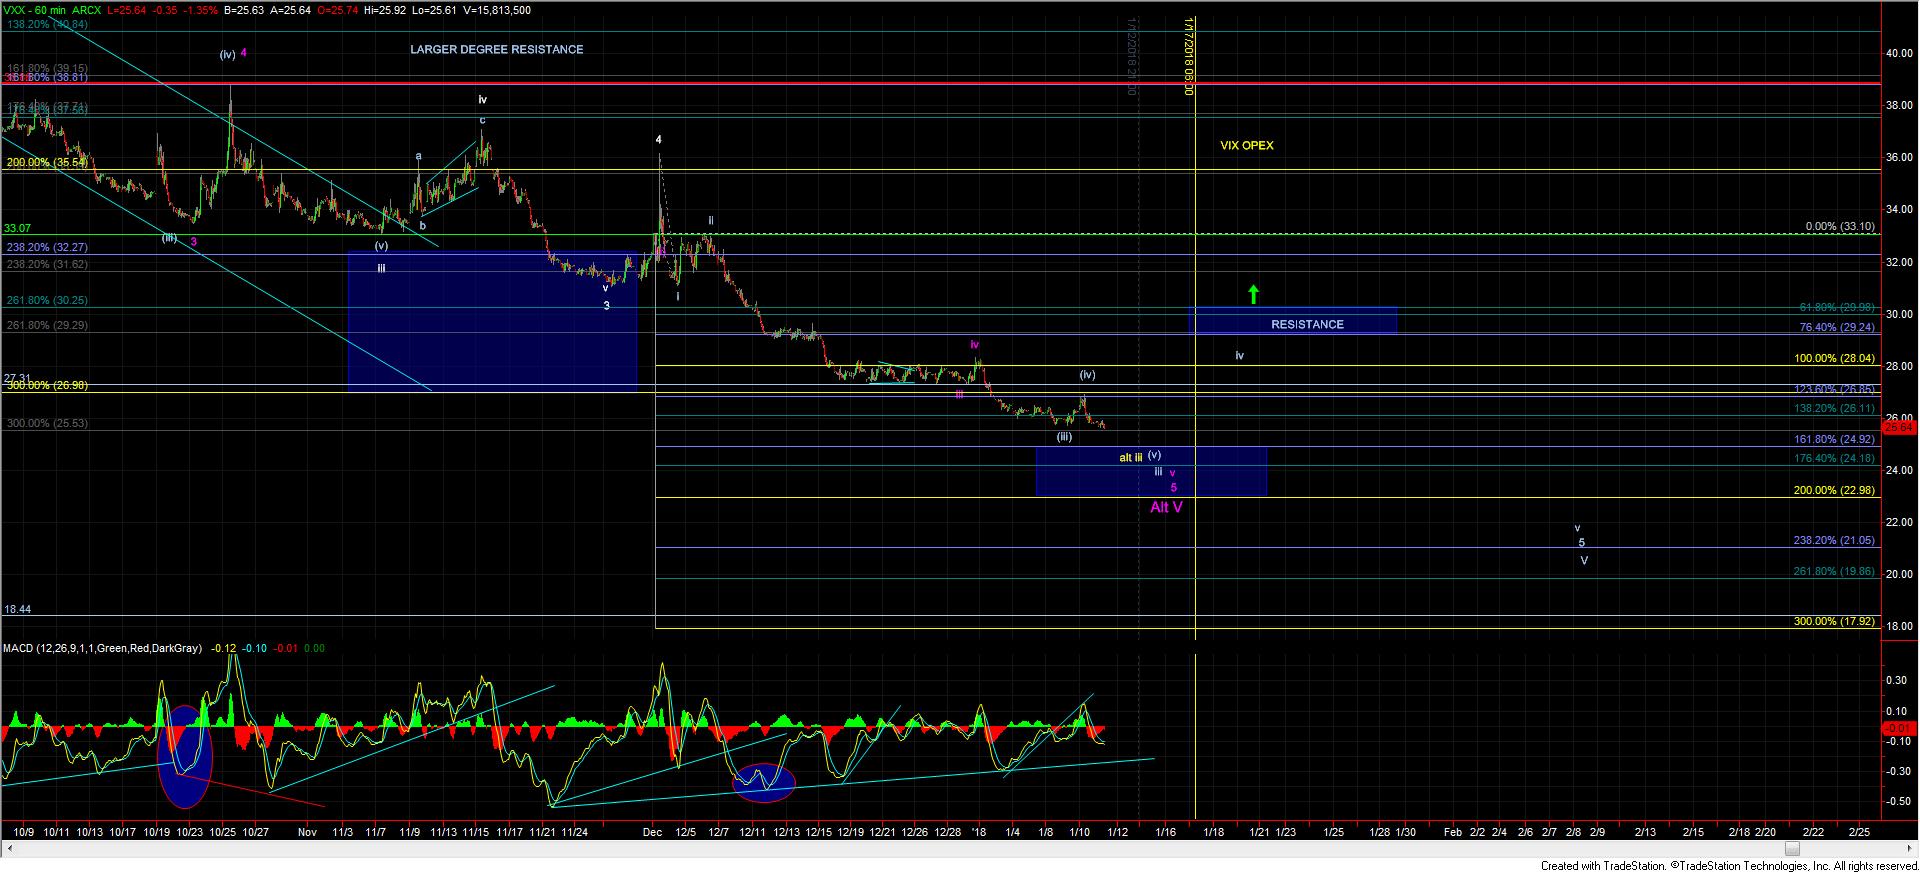
Task: Click the VXX - 60 min symbol header
Action: click(x=38, y=10)
